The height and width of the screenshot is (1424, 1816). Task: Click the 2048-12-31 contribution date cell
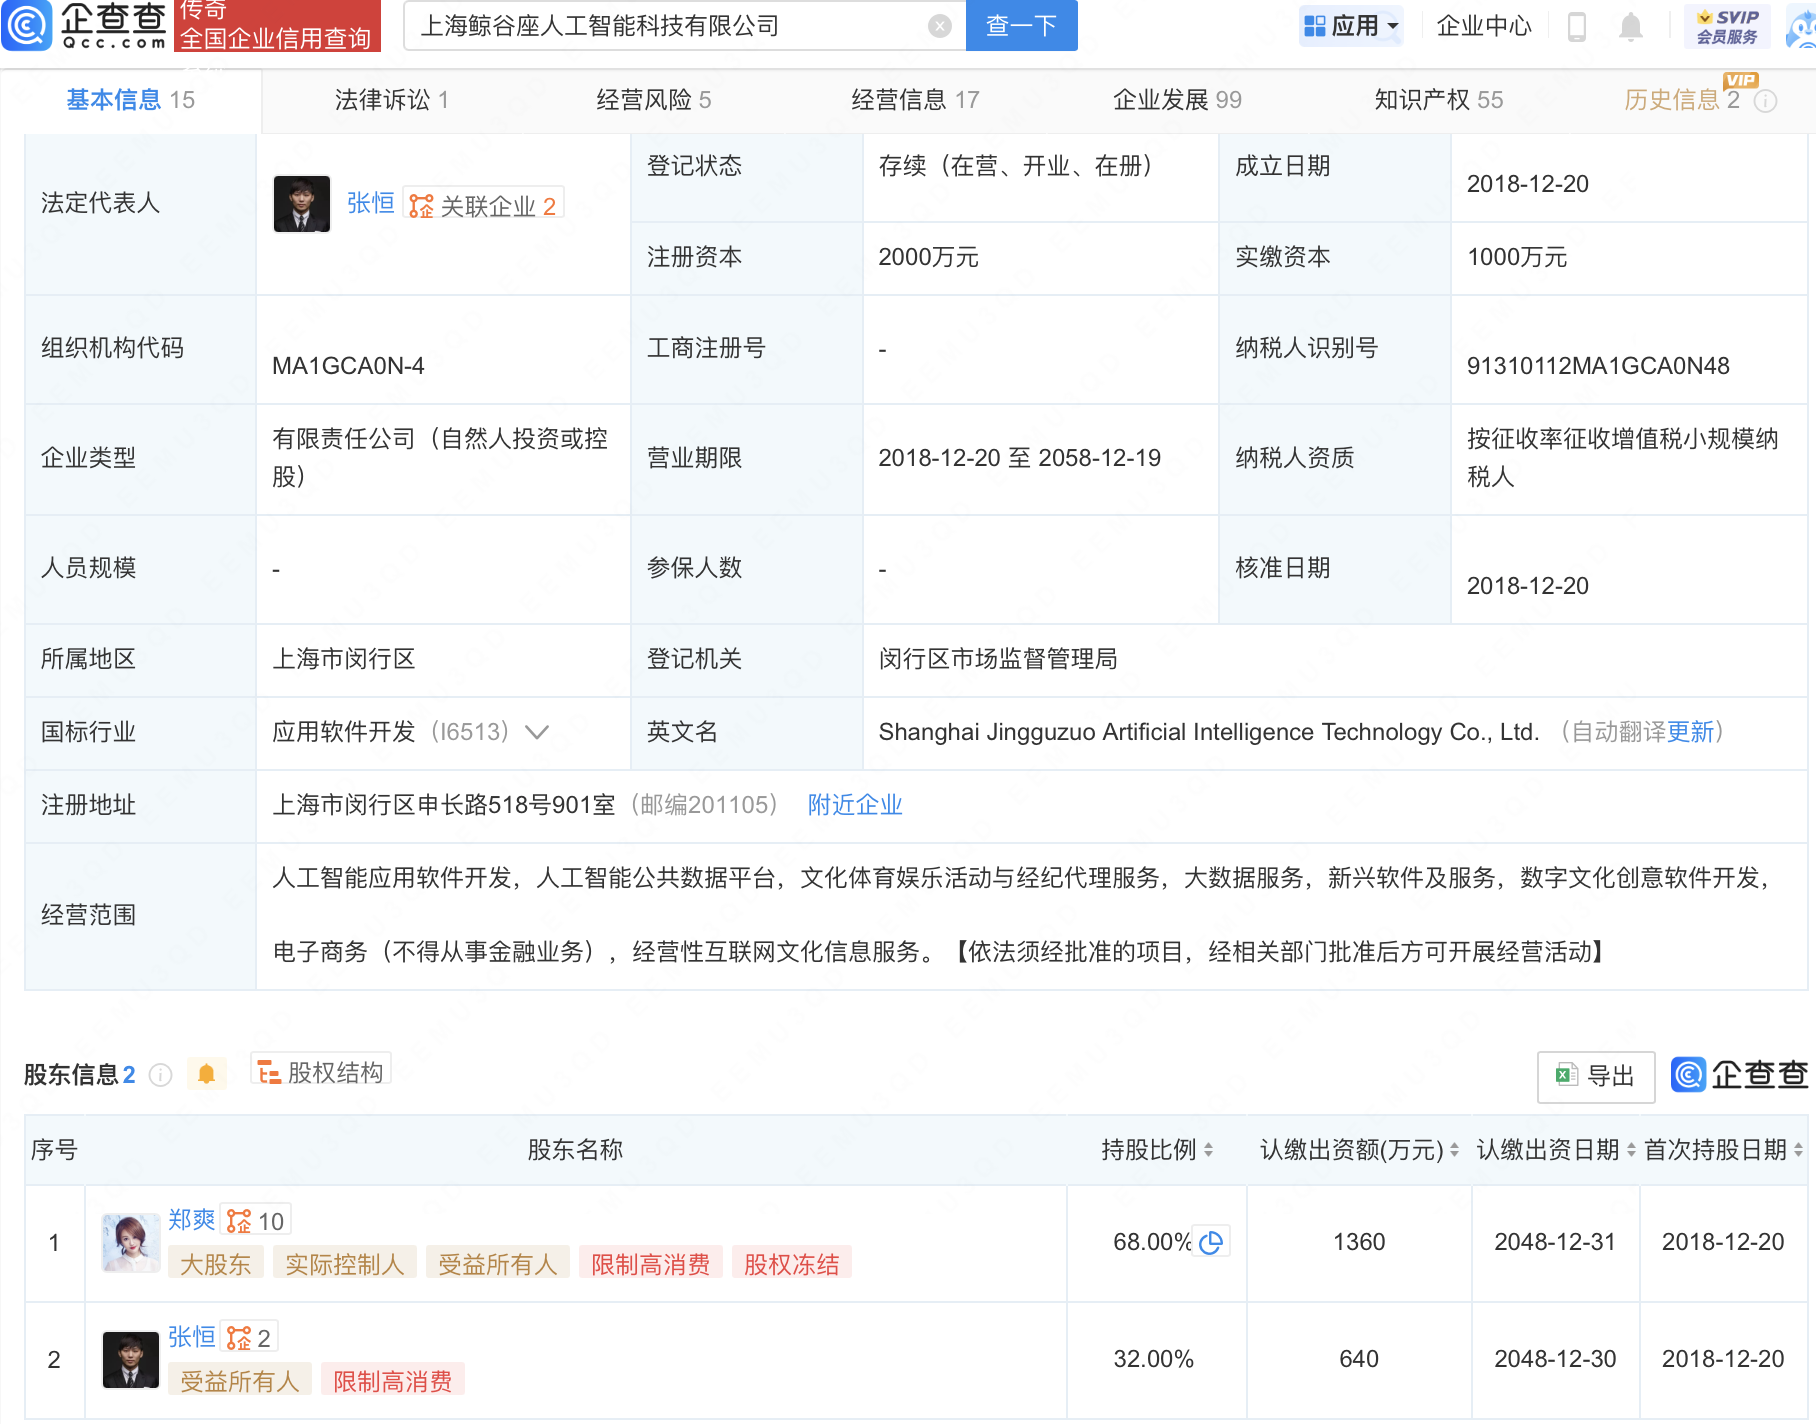tap(1555, 1242)
